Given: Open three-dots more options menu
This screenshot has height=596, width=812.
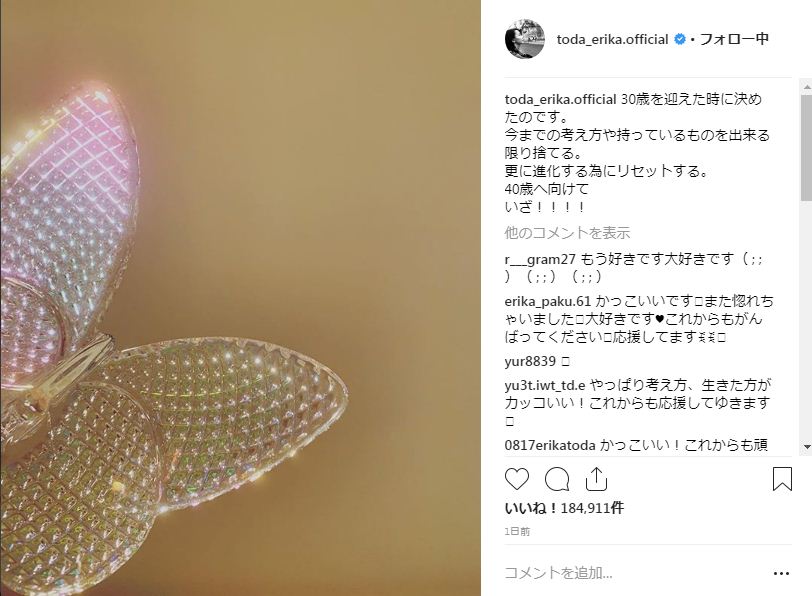Looking at the screenshot, I should tap(781, 573).
